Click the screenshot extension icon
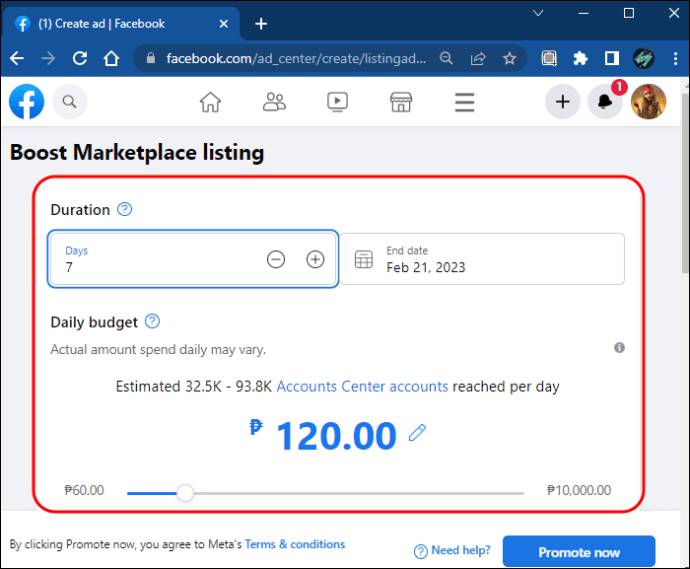The height and width of the screenshot is (569, 690). pos(549,58)
